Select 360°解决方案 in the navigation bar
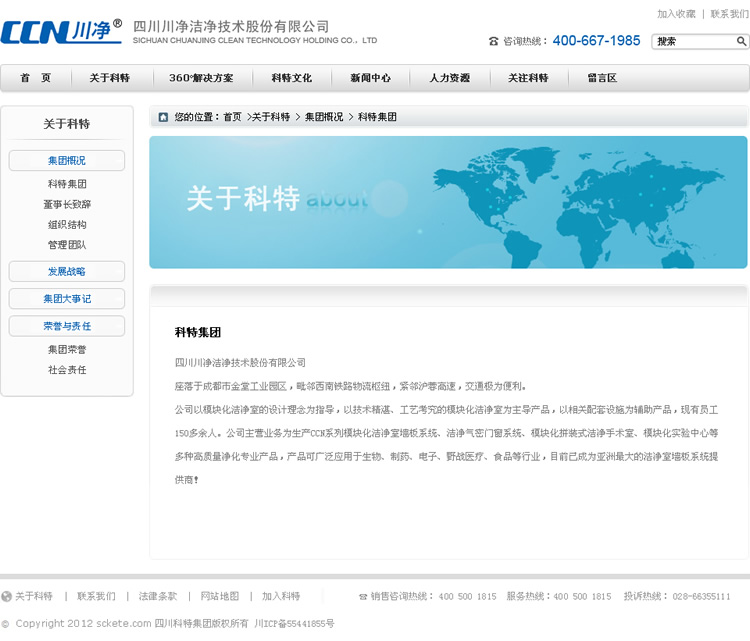 [201, 78]
